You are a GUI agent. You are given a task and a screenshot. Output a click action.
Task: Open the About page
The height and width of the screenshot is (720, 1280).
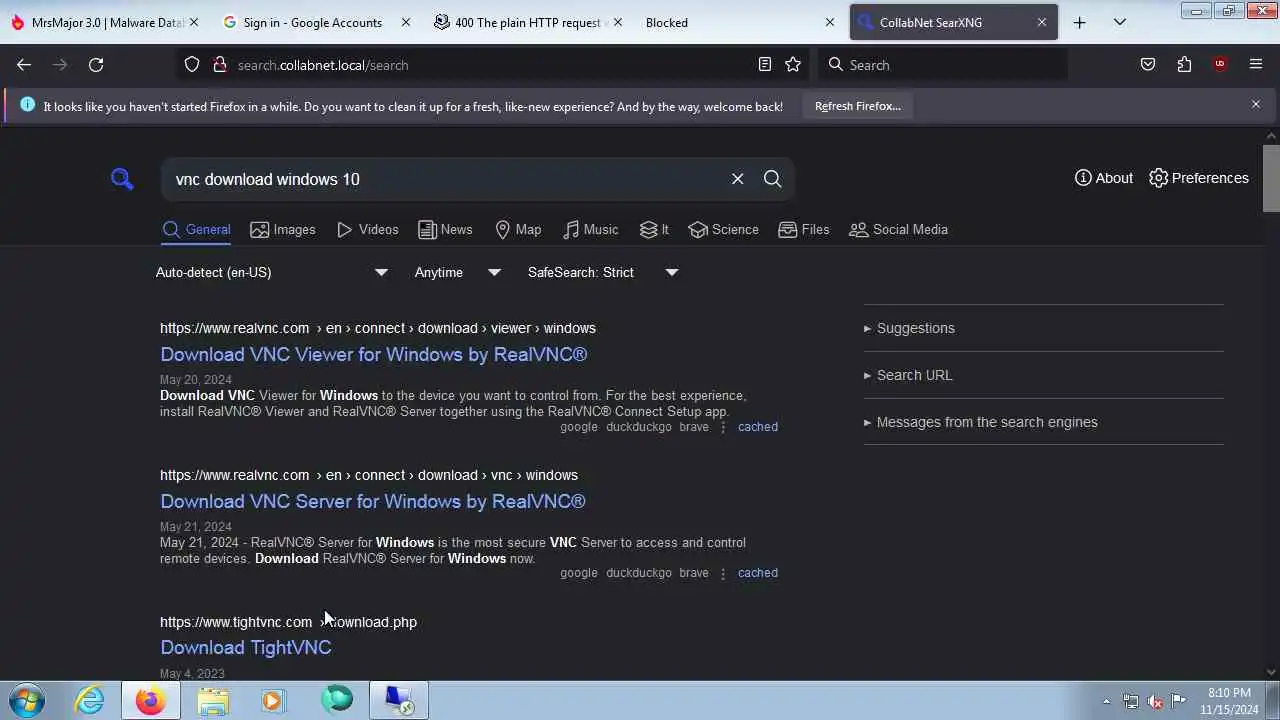1104,178
